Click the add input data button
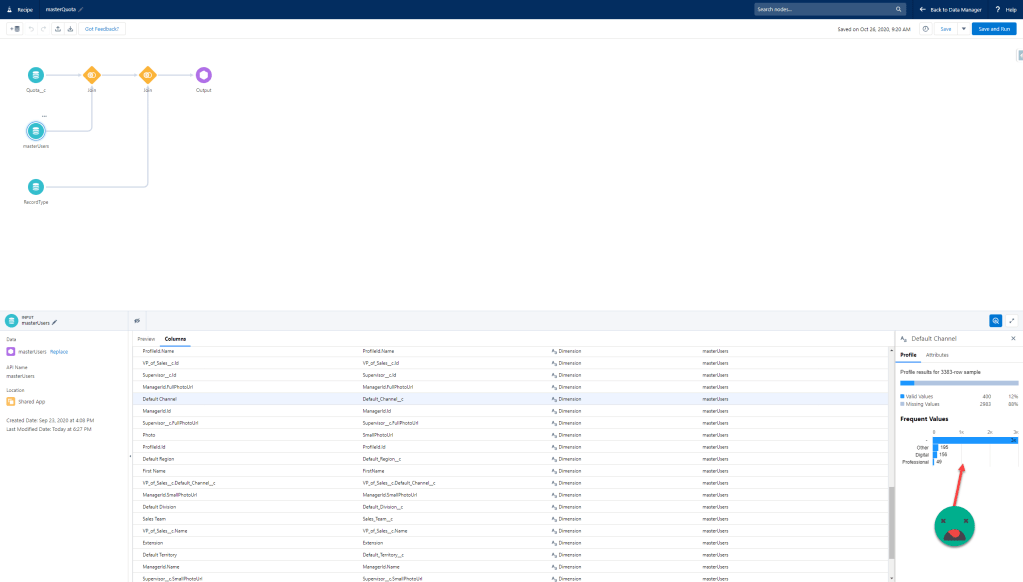 point(14,29)
